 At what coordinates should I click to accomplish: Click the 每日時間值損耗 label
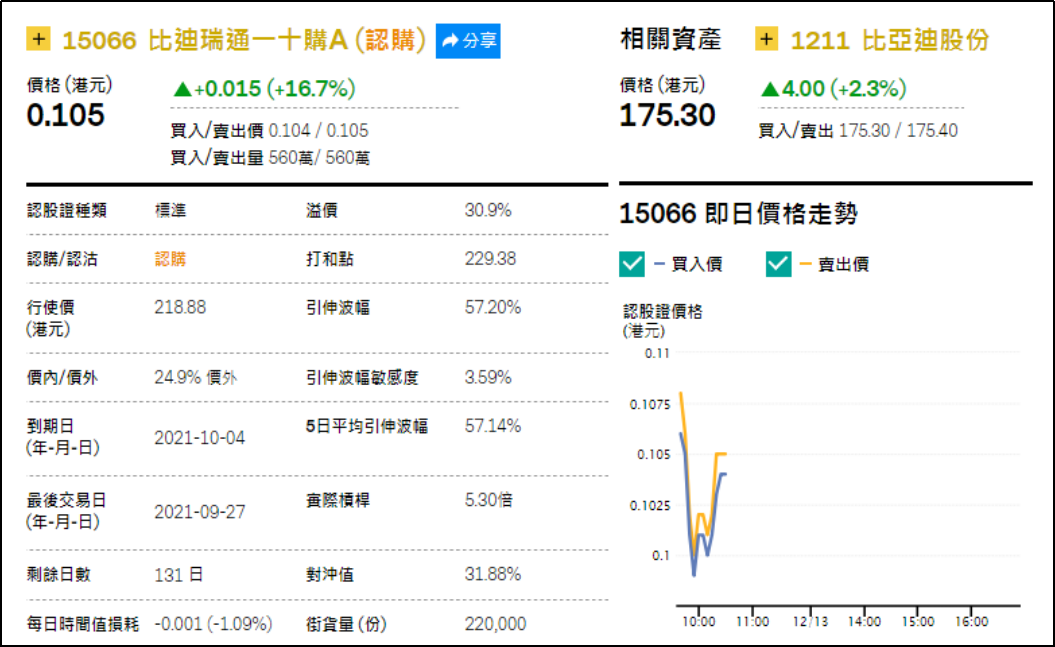tap(83, 624)
